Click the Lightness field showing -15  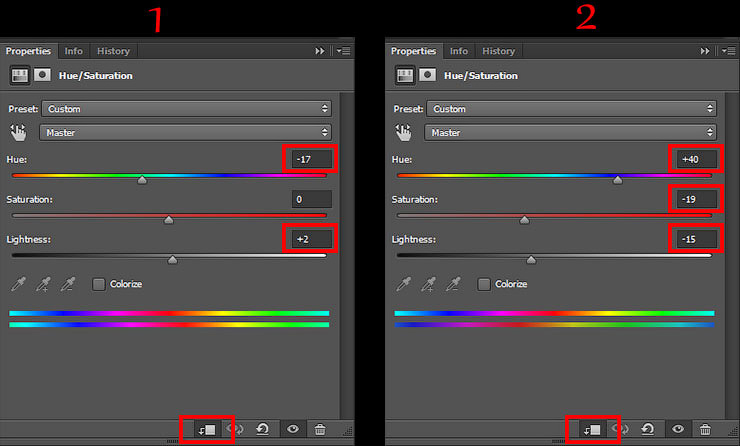697,239
